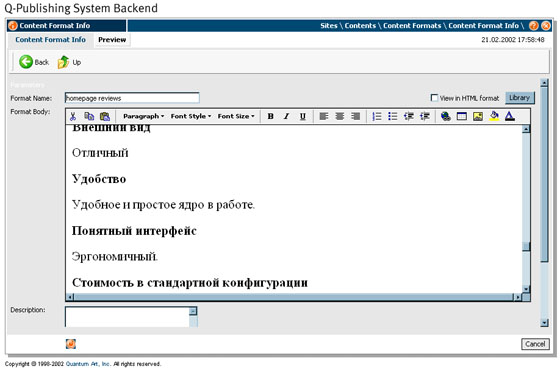Open the Library button
The width and height of the screenshot is (560, 372).
point(520,98)
